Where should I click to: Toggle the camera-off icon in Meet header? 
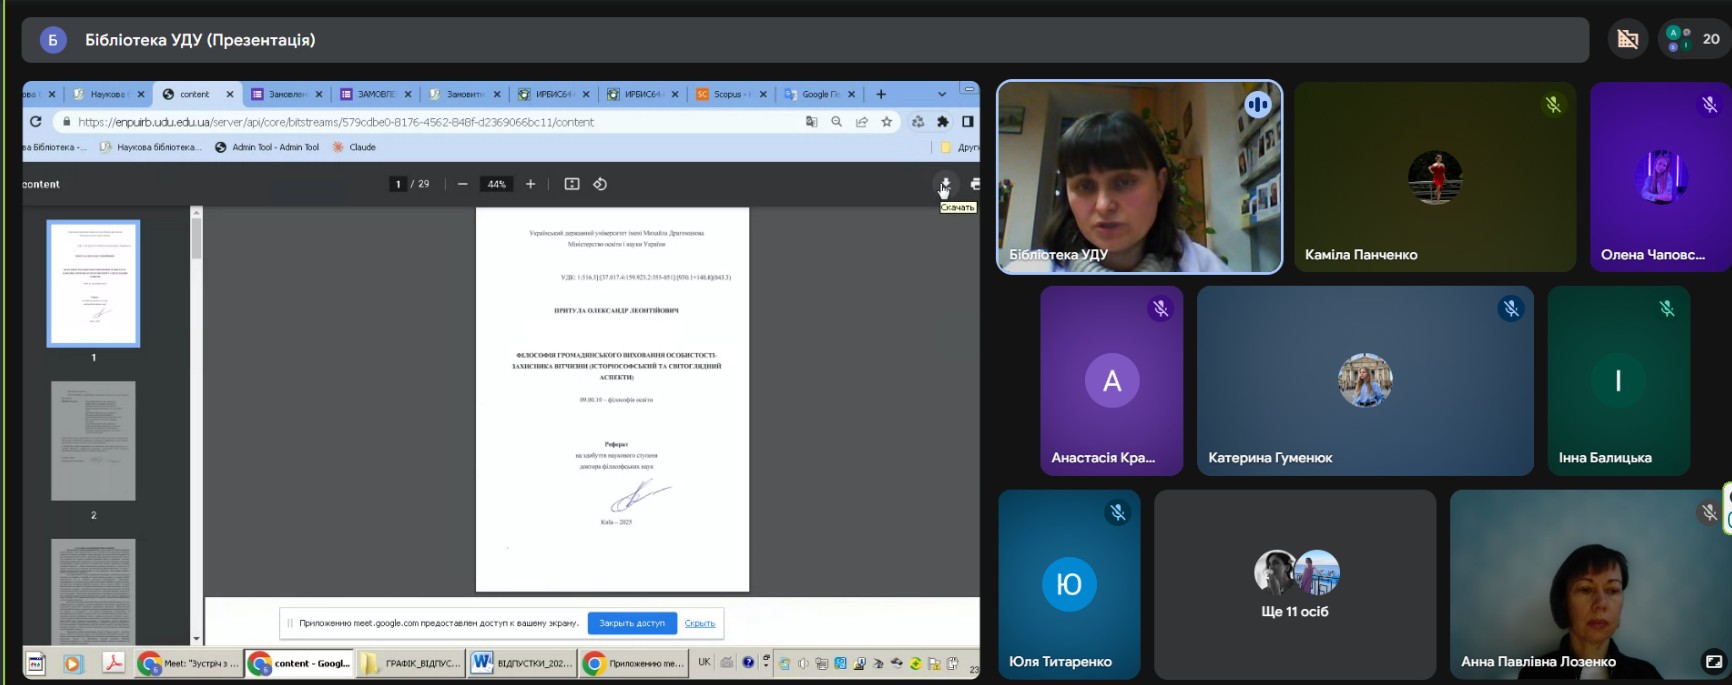(1628, 39)
